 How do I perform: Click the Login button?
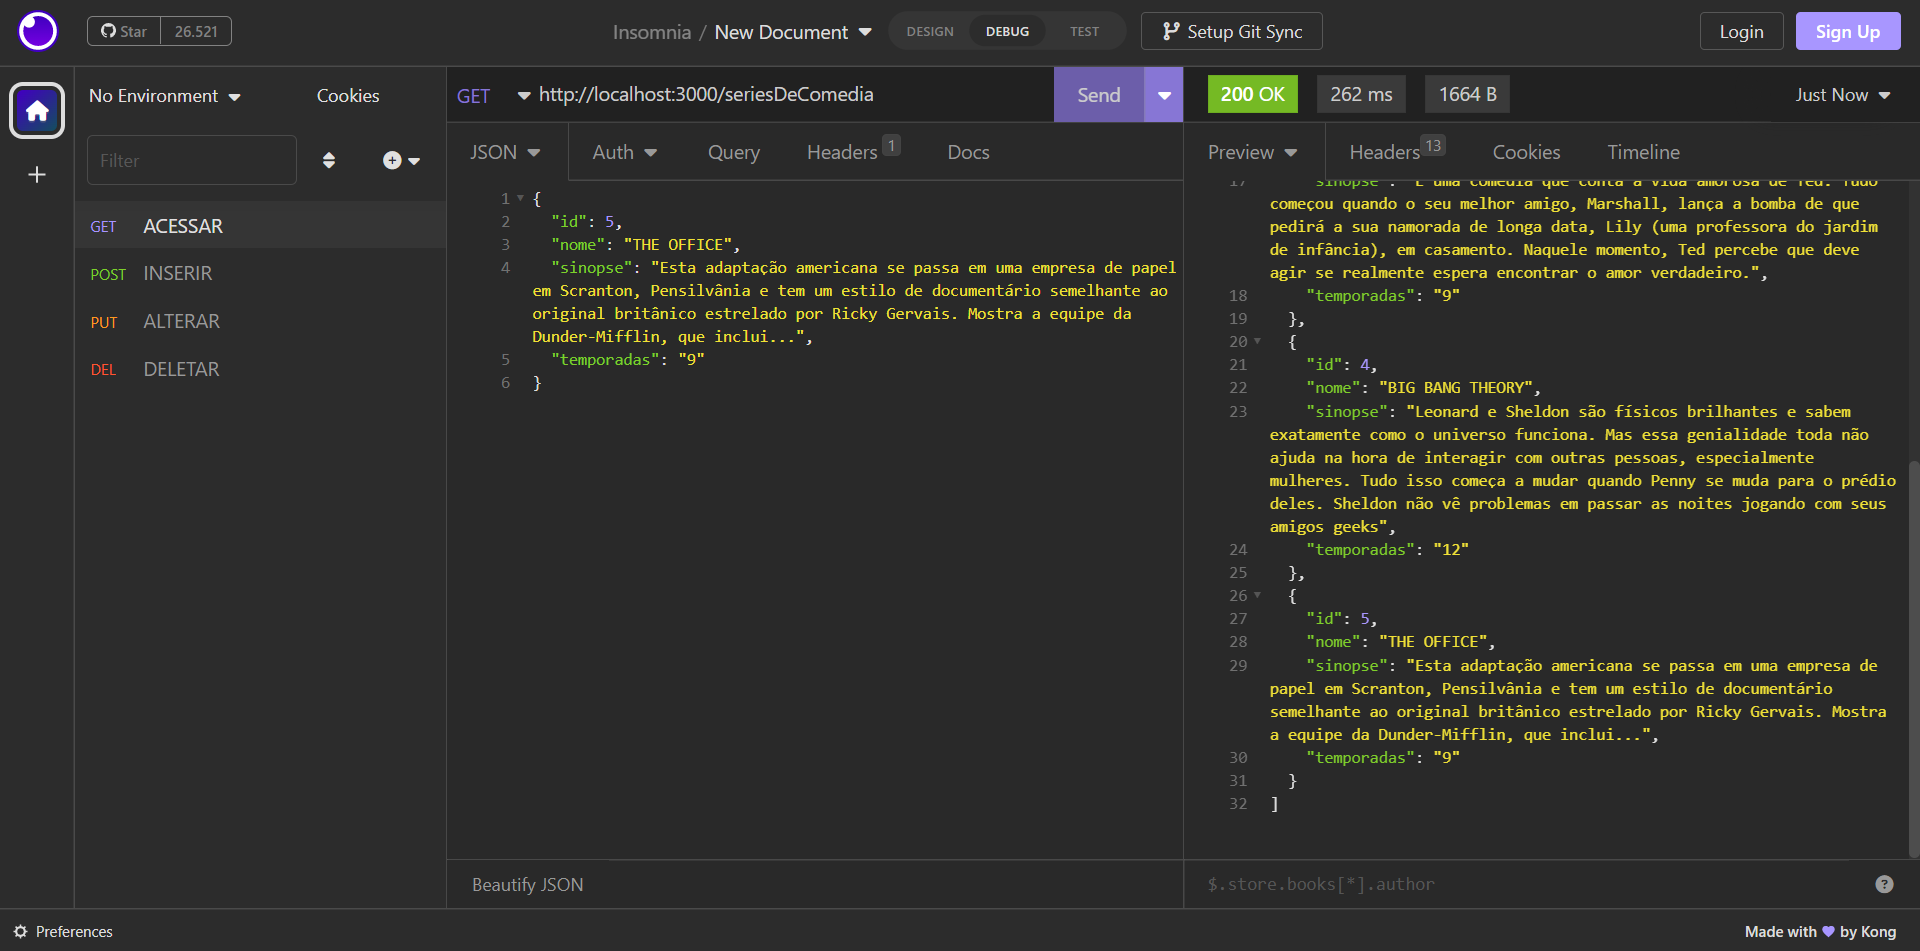(1741, 31)
